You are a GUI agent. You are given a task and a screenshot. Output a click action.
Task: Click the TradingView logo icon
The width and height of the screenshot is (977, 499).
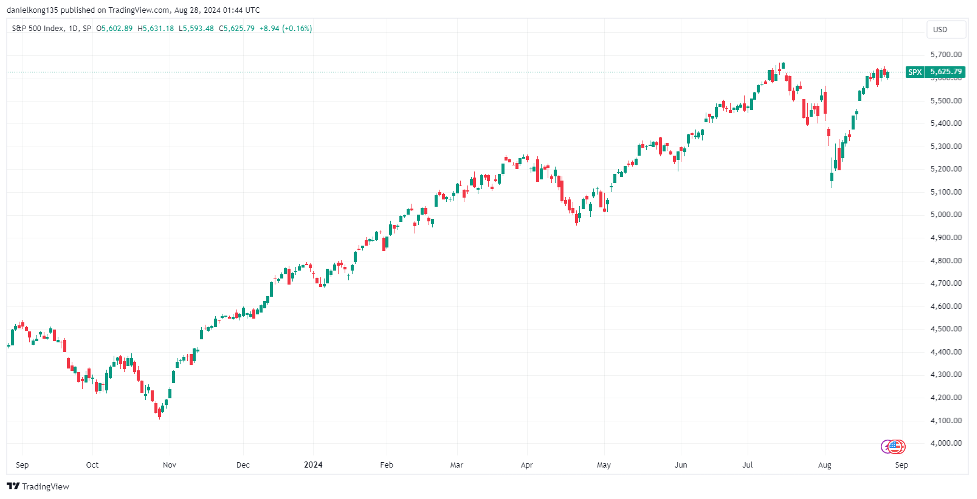click(x=12, y=487)
